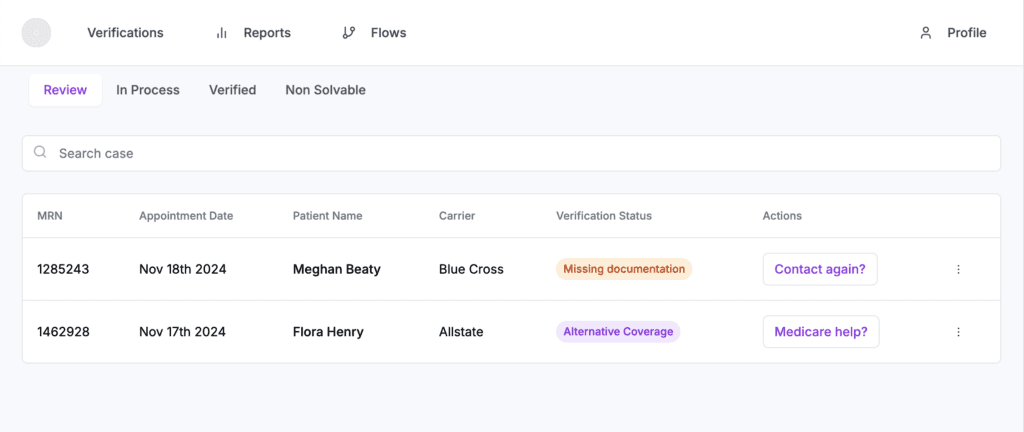Click the search magnifier icon
This screenshot has width=1024, height=432.
click(x=41, y=153)
